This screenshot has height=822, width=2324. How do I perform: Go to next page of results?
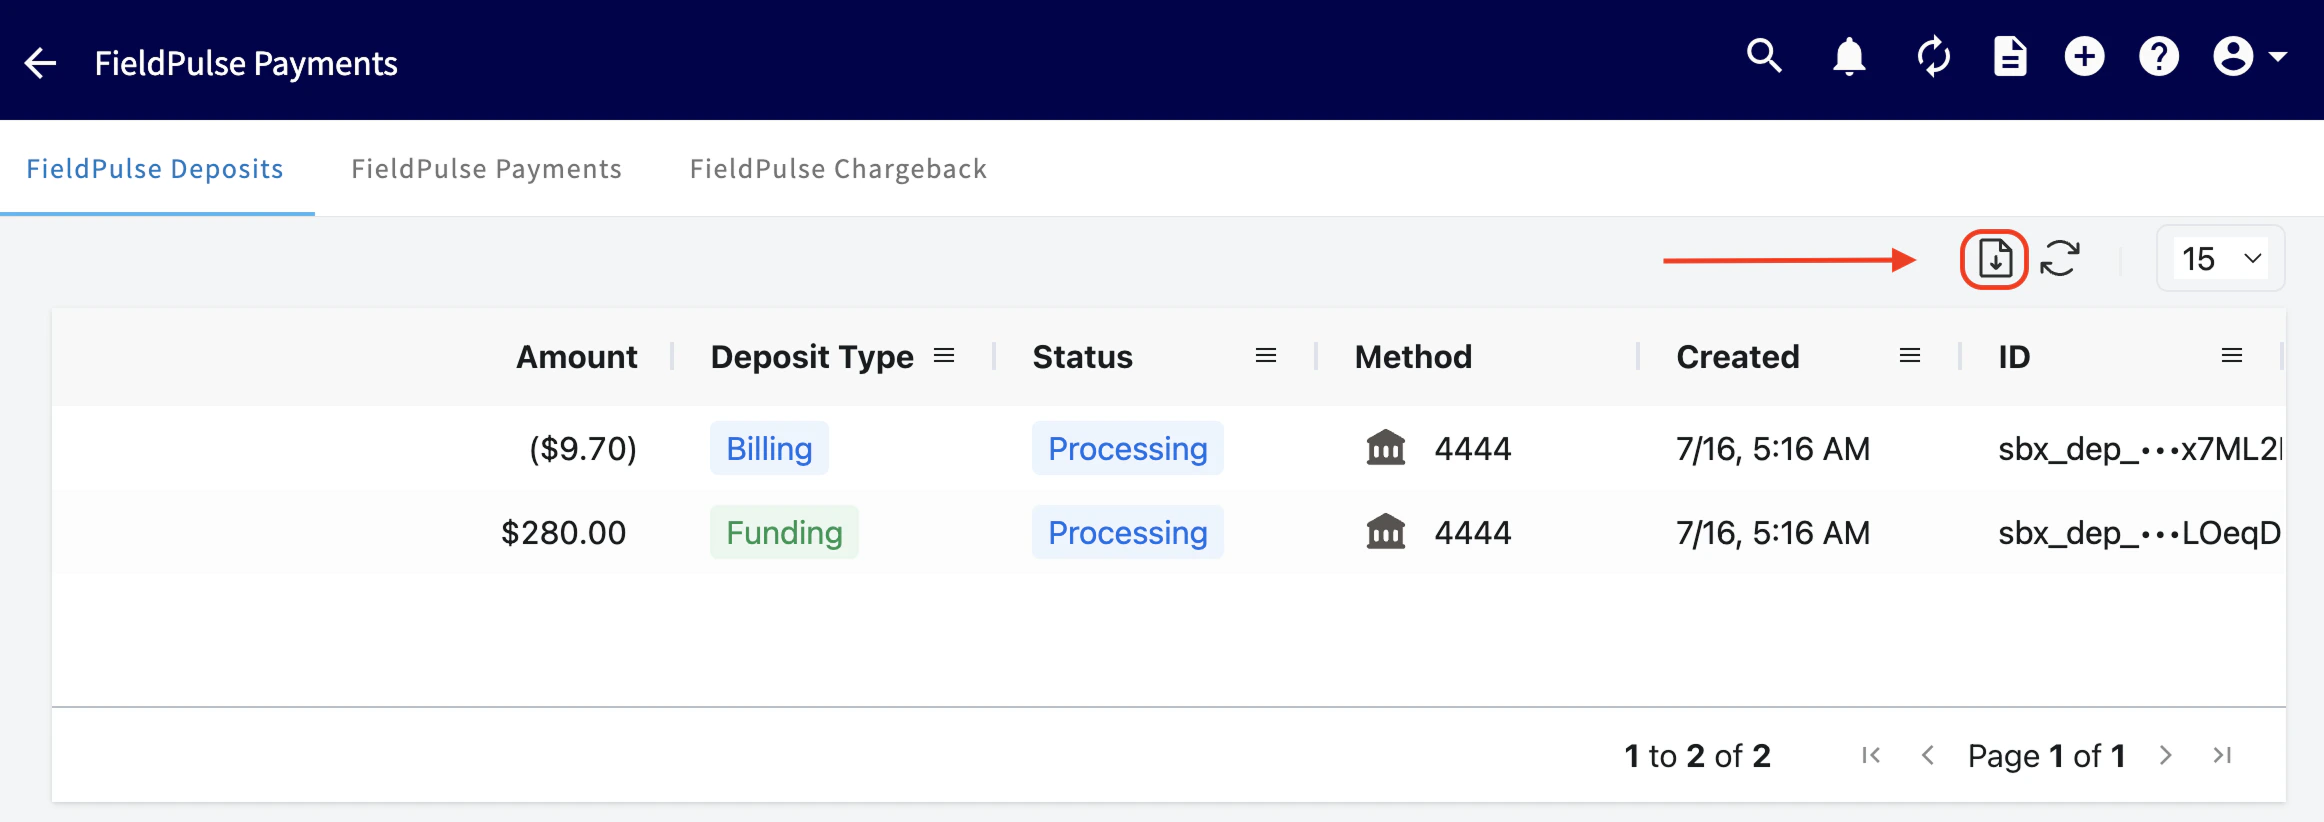tap(2165, 755)
